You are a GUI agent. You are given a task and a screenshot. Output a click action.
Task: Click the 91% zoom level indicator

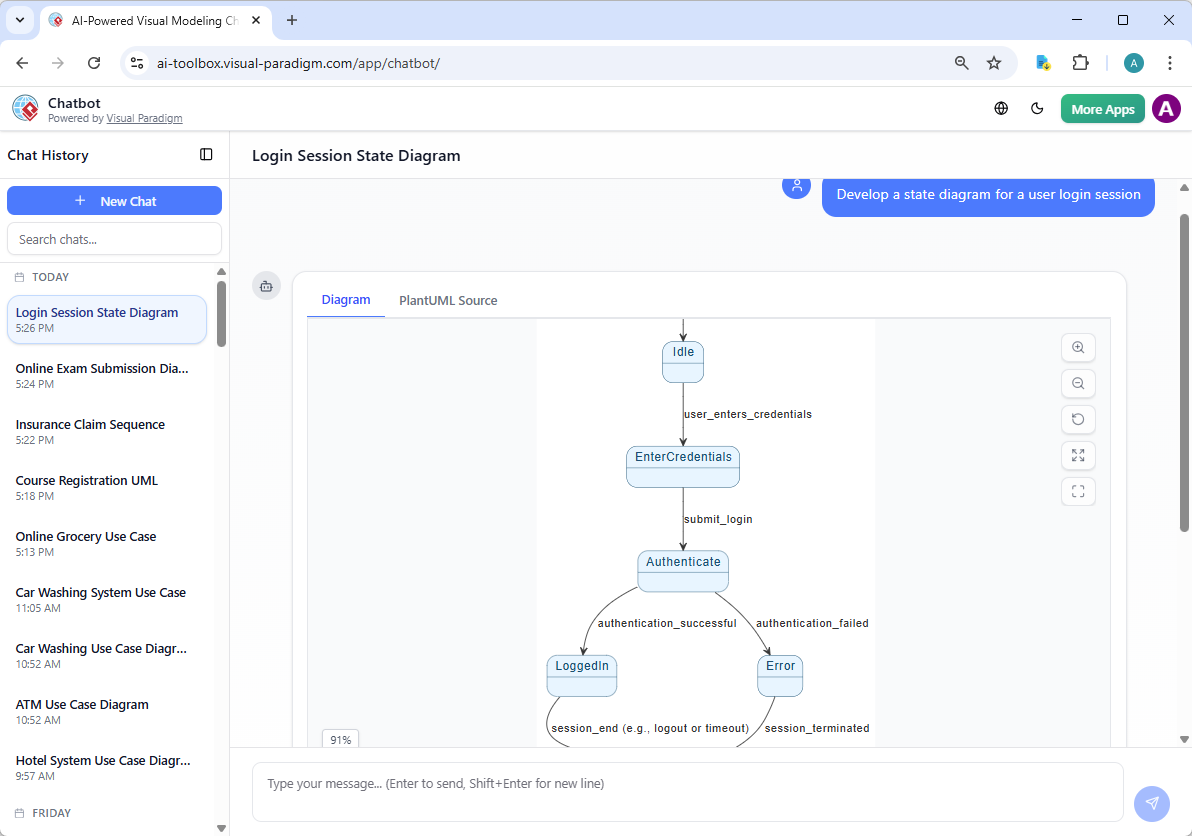point(340,739)
